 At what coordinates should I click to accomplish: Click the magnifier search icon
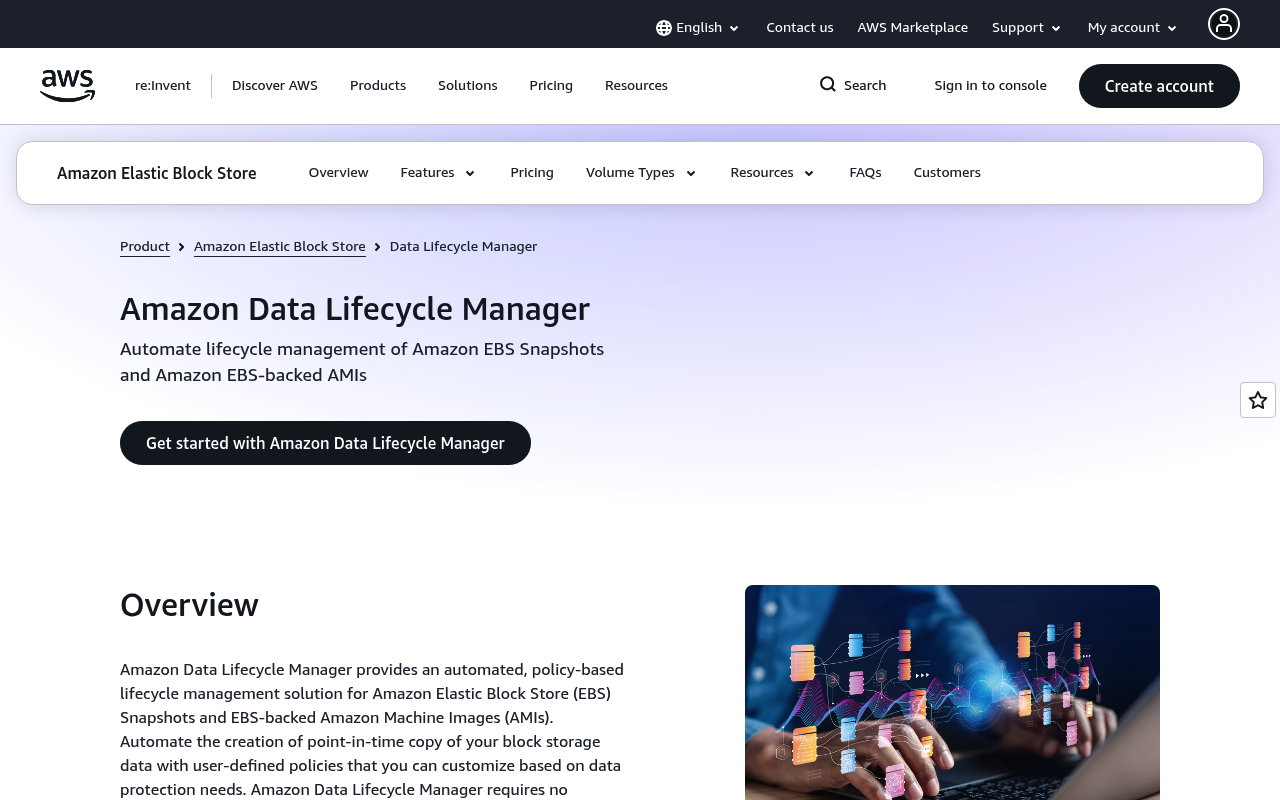tap(828, 85)
